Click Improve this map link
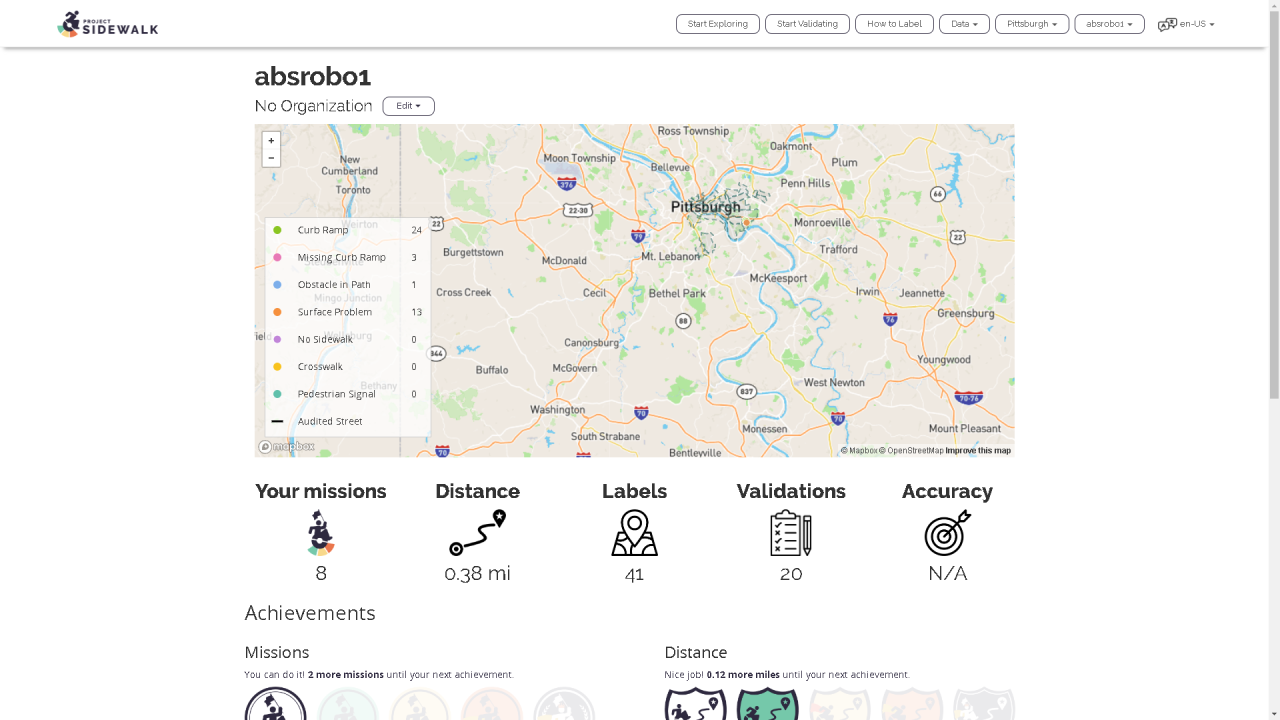1280x720 pixels. tap(978, 451)
